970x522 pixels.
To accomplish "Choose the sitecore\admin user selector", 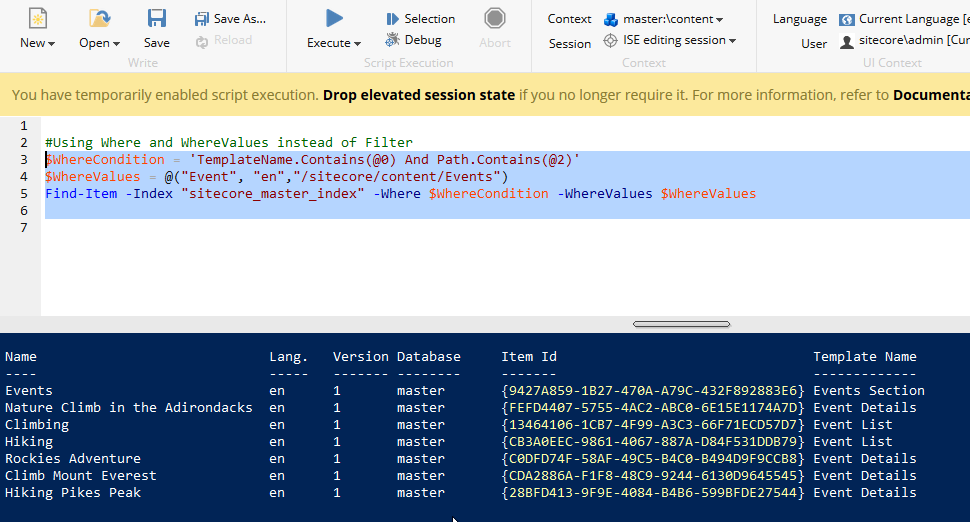I will pos(903,41).
